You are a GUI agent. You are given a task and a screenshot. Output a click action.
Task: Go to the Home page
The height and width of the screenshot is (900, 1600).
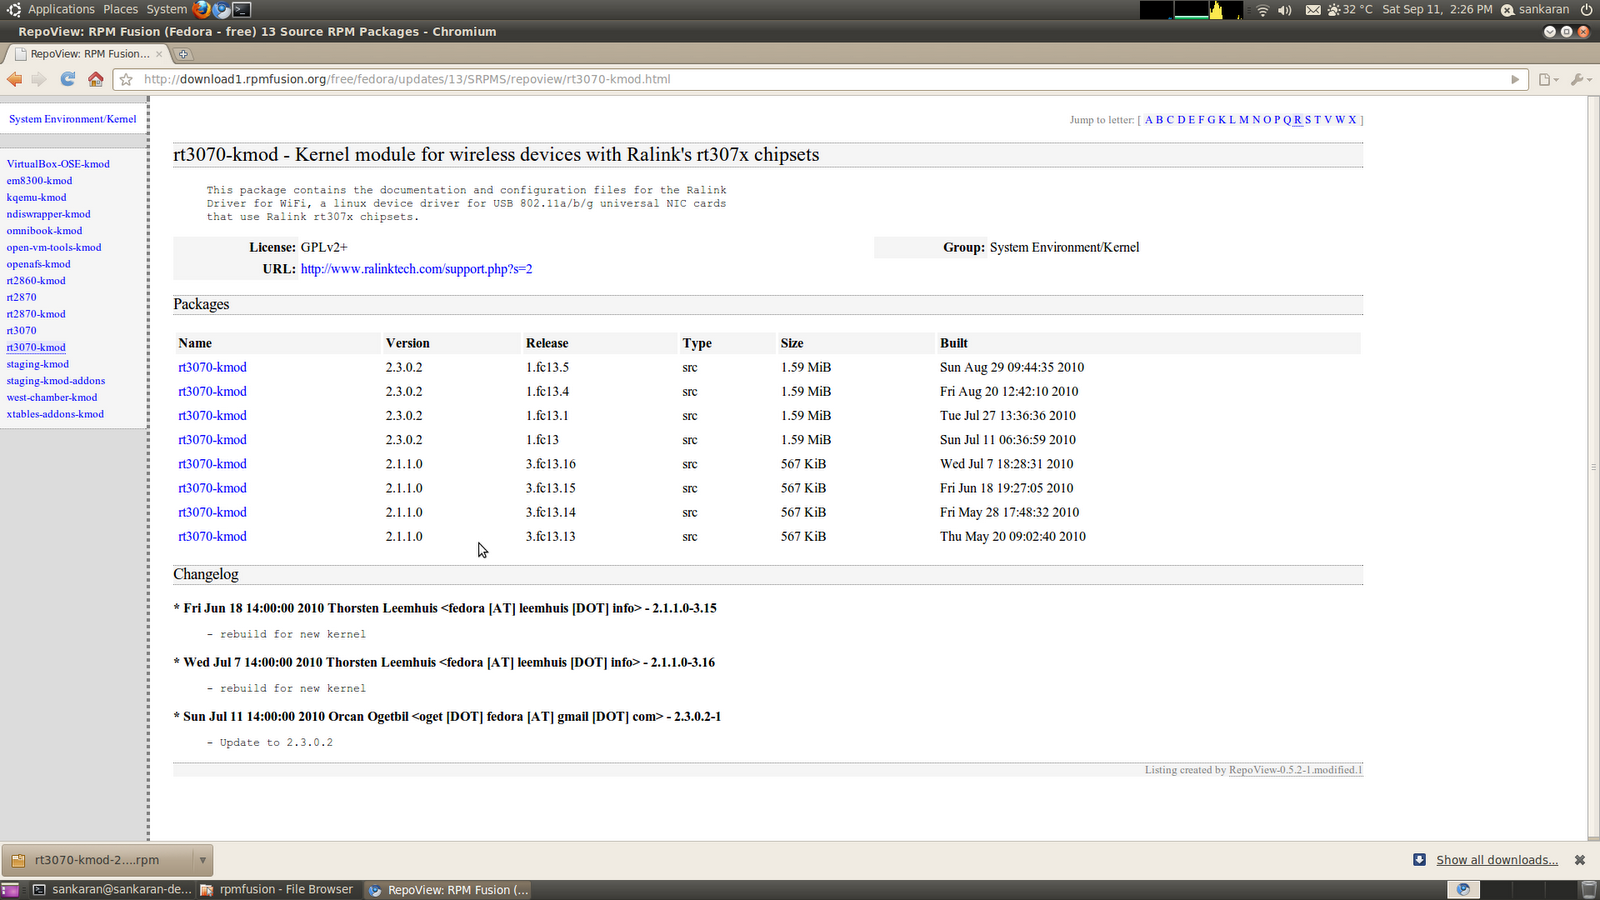click(x=96, y=79)
